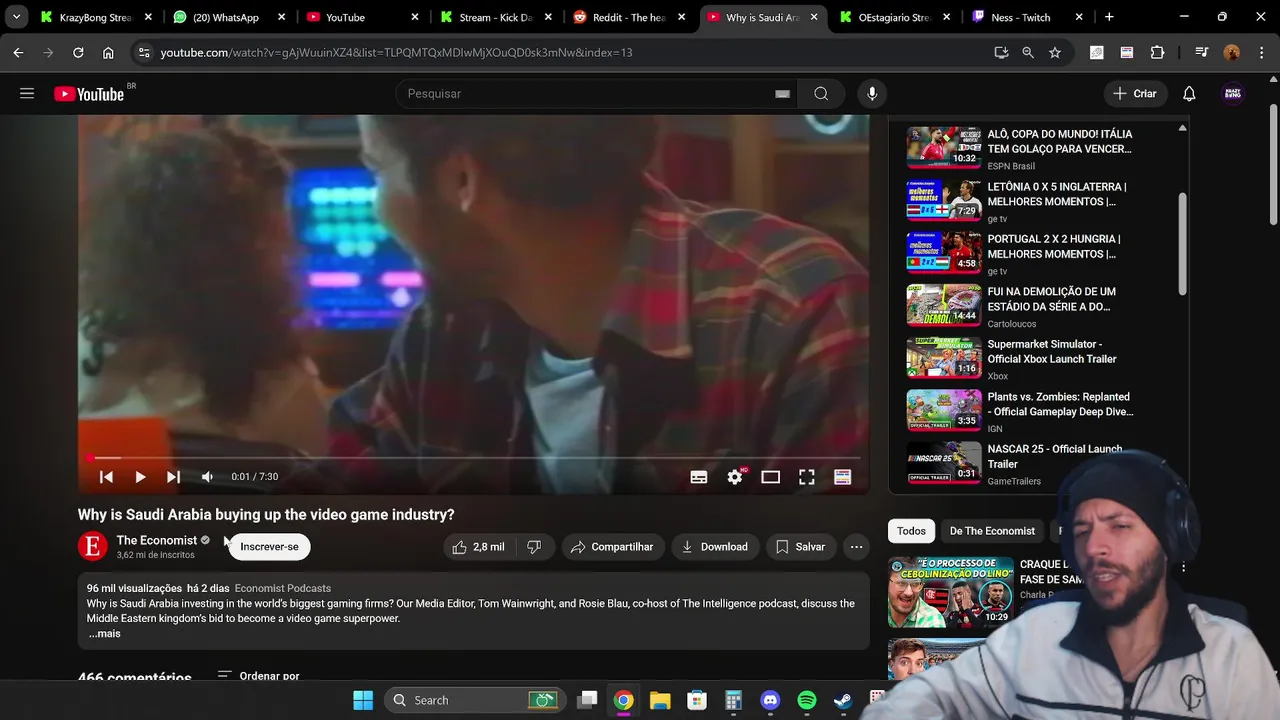Create content with the Criar button
1280x720 pixels.
click(1135, 94)
